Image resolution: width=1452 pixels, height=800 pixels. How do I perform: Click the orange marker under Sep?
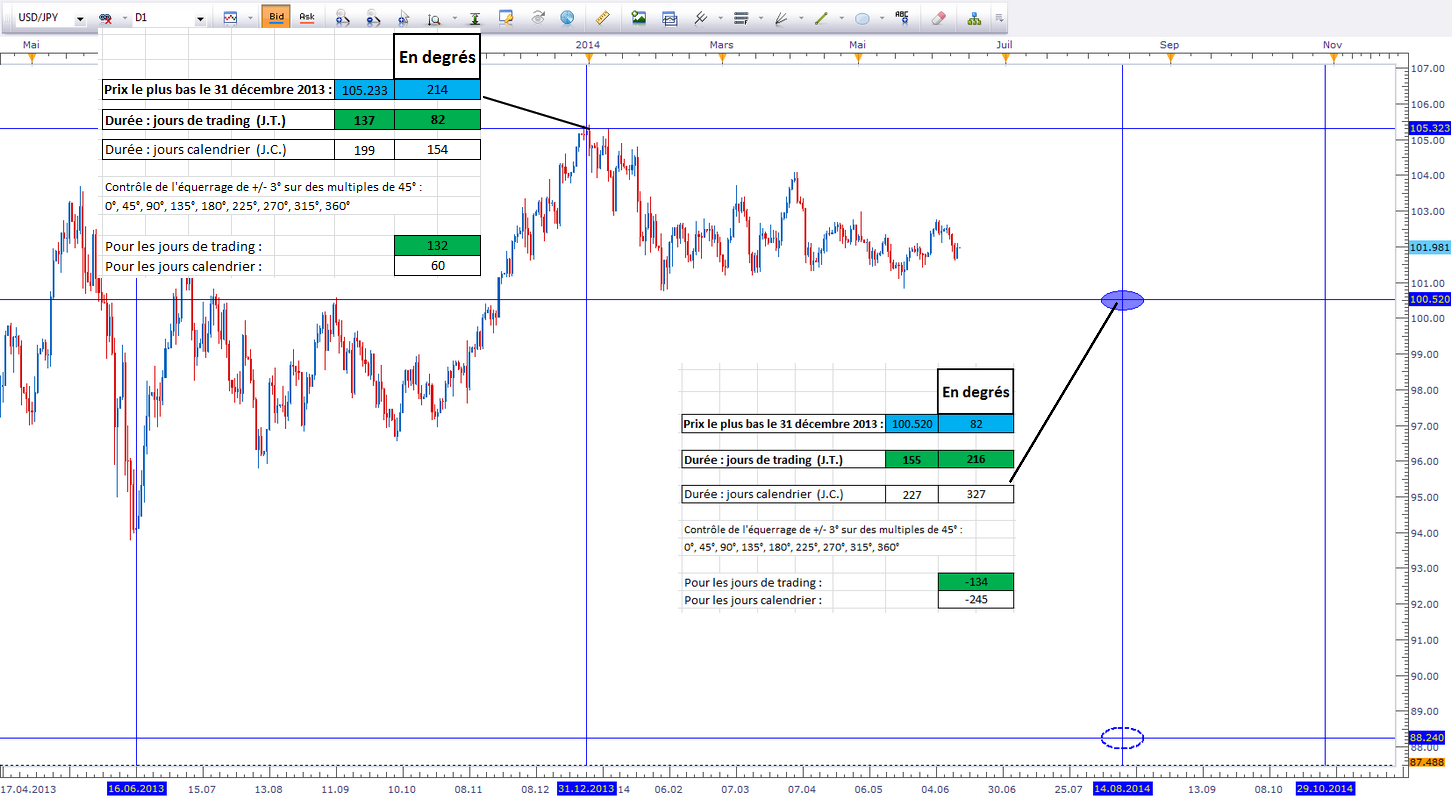[x=1171, y=60]
